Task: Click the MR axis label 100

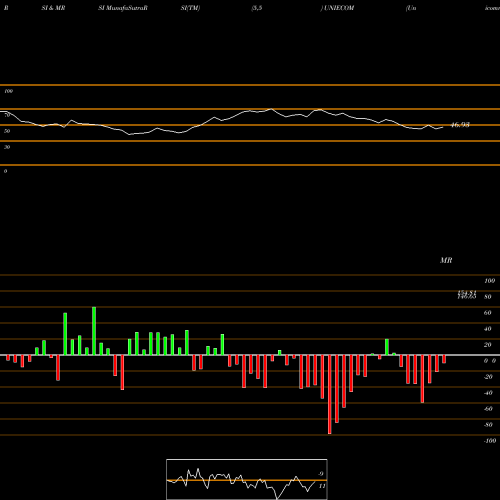Action: [489, 281]
